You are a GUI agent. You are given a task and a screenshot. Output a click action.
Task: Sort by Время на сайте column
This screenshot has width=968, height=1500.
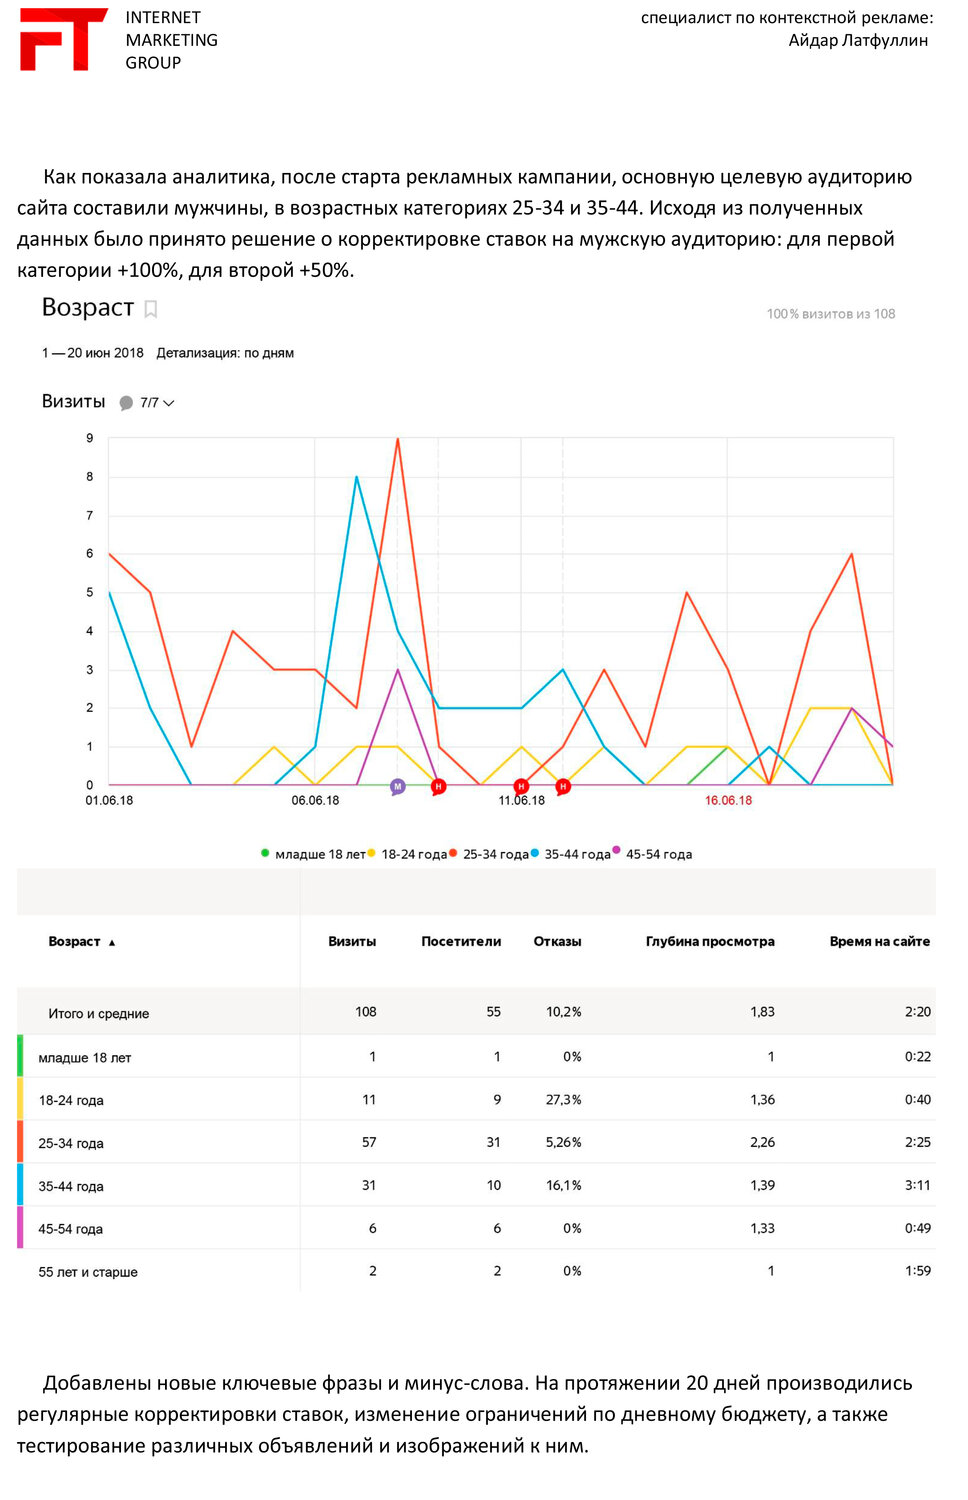pyautogui.click(x=880, y=941)
